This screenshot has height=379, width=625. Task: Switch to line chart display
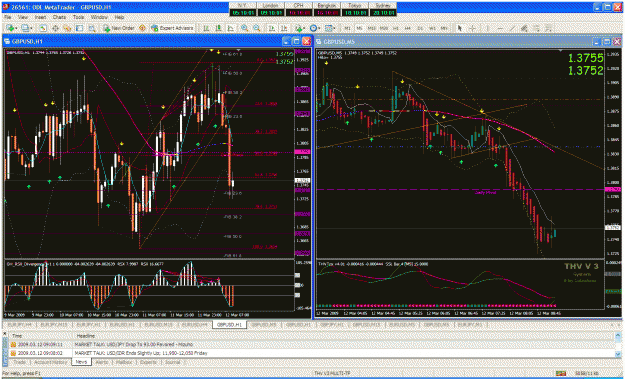(x=231, y=28)
